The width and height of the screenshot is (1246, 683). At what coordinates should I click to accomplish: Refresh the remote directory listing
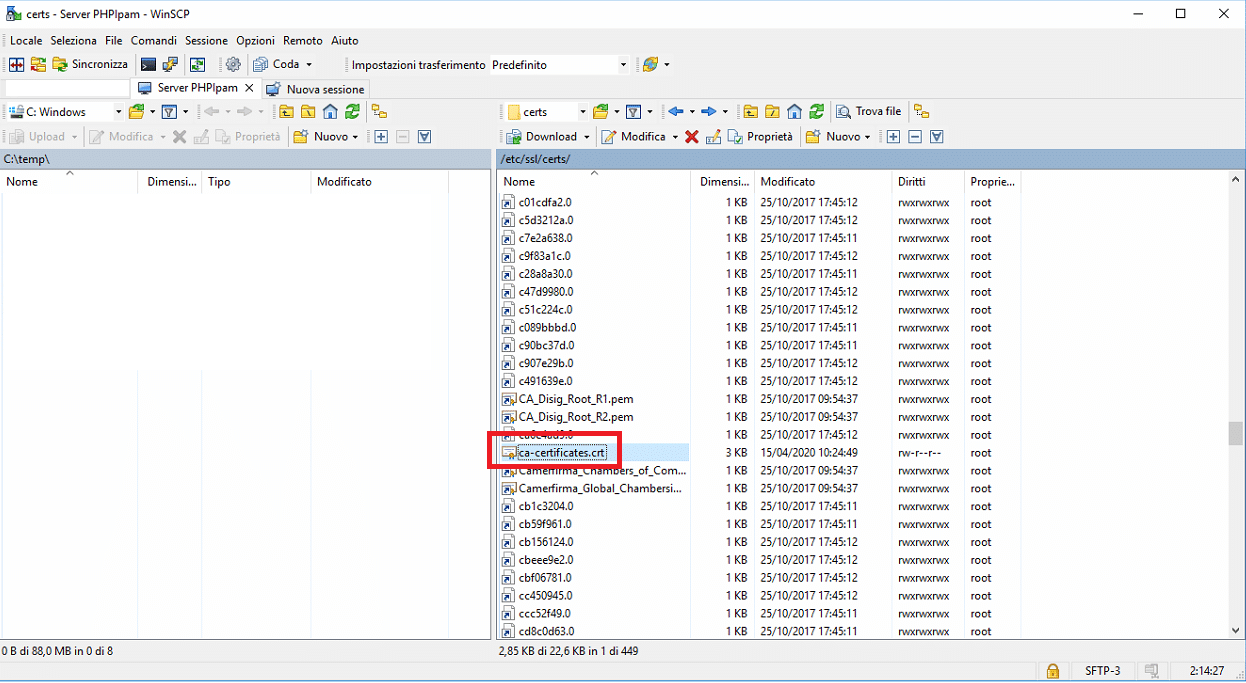[x=817, y=111]
